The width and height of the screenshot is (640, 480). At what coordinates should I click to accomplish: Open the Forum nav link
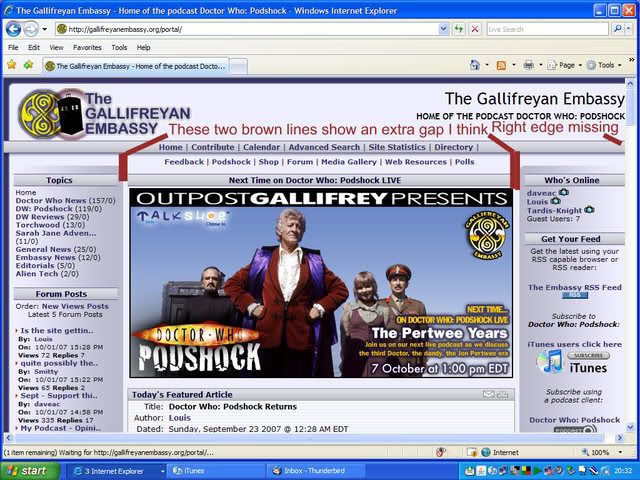[300, 162]
